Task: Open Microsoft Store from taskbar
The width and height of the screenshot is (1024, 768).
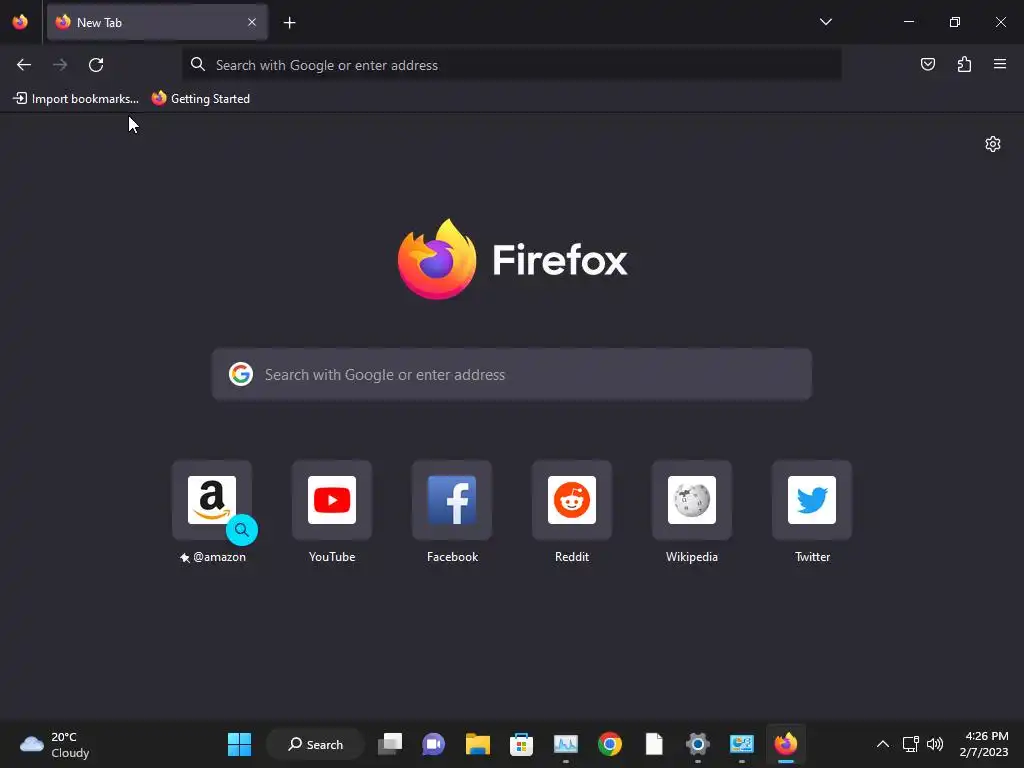Action: 521,744
